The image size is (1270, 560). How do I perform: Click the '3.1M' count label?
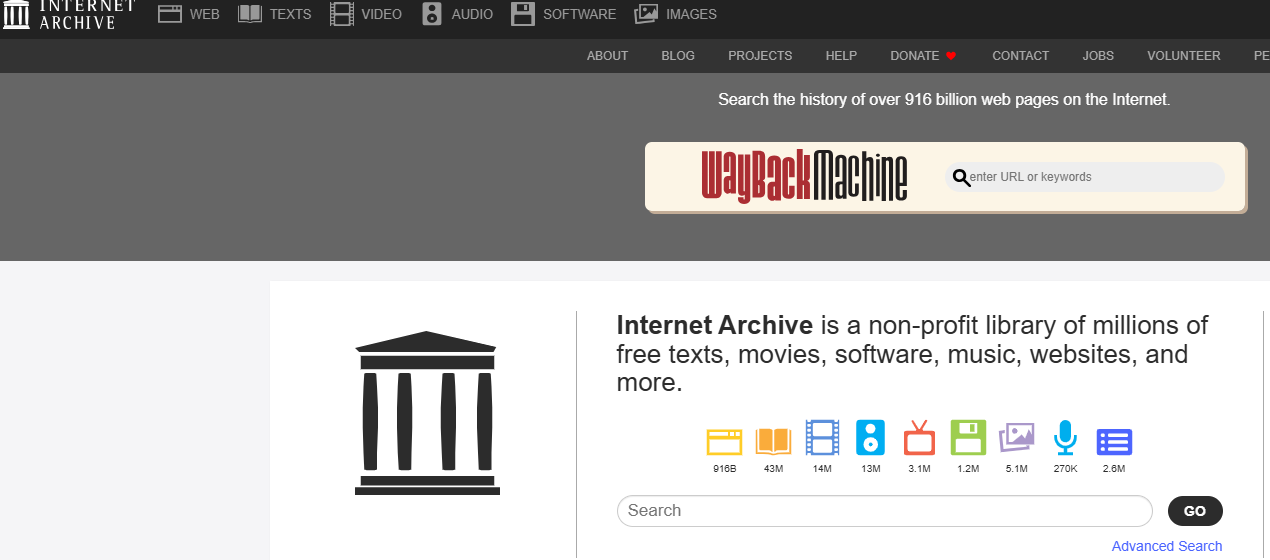coord(919,469)
